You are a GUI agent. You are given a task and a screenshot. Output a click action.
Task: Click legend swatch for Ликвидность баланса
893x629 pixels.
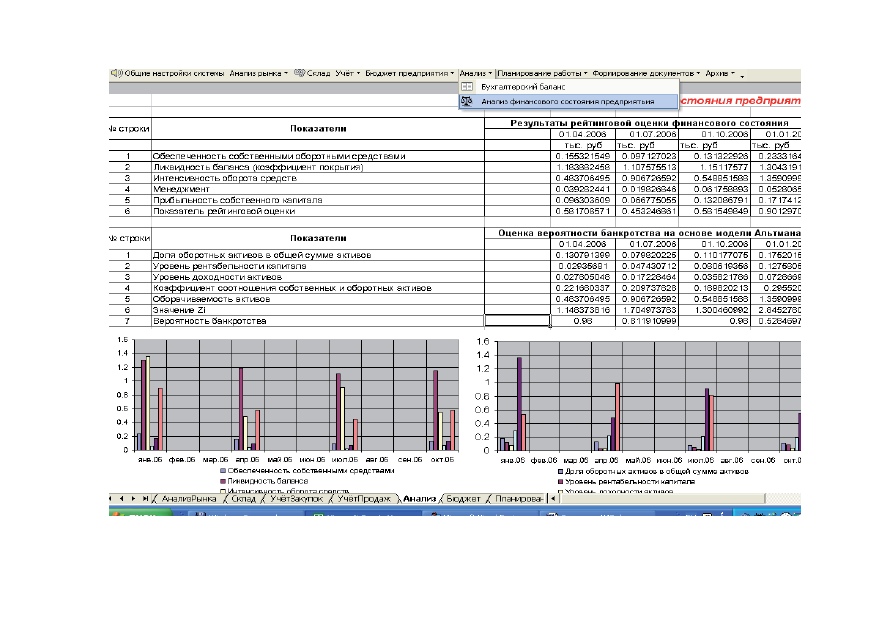point(223,481)
